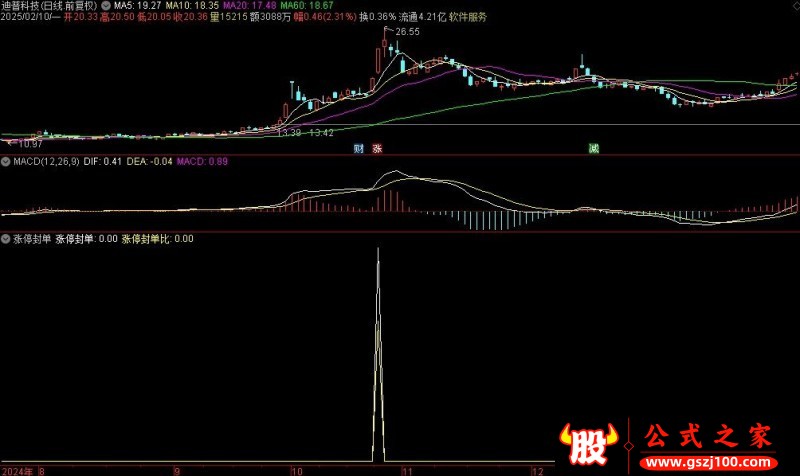
Task: Expand the MACD indicator settings arrow
Action: point(6,162)
